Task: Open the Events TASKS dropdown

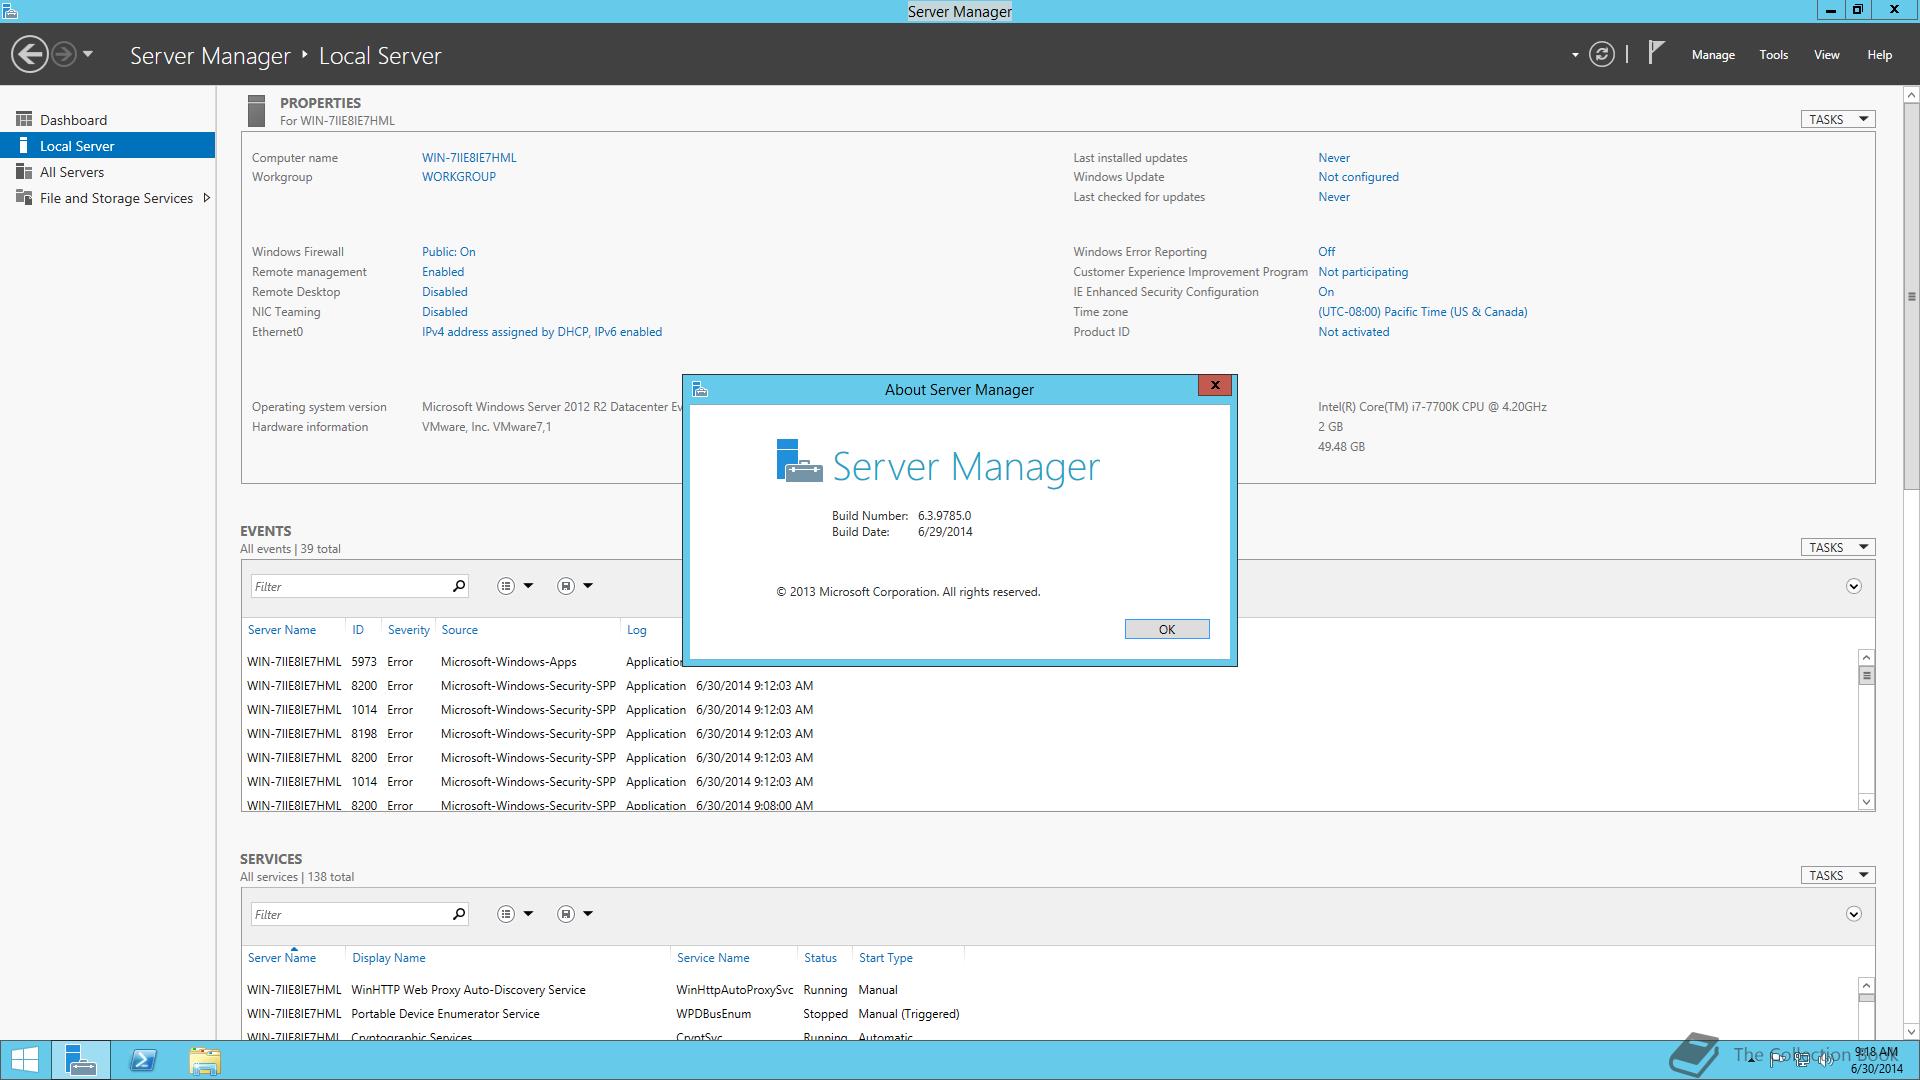Action: pos(1838,547)
